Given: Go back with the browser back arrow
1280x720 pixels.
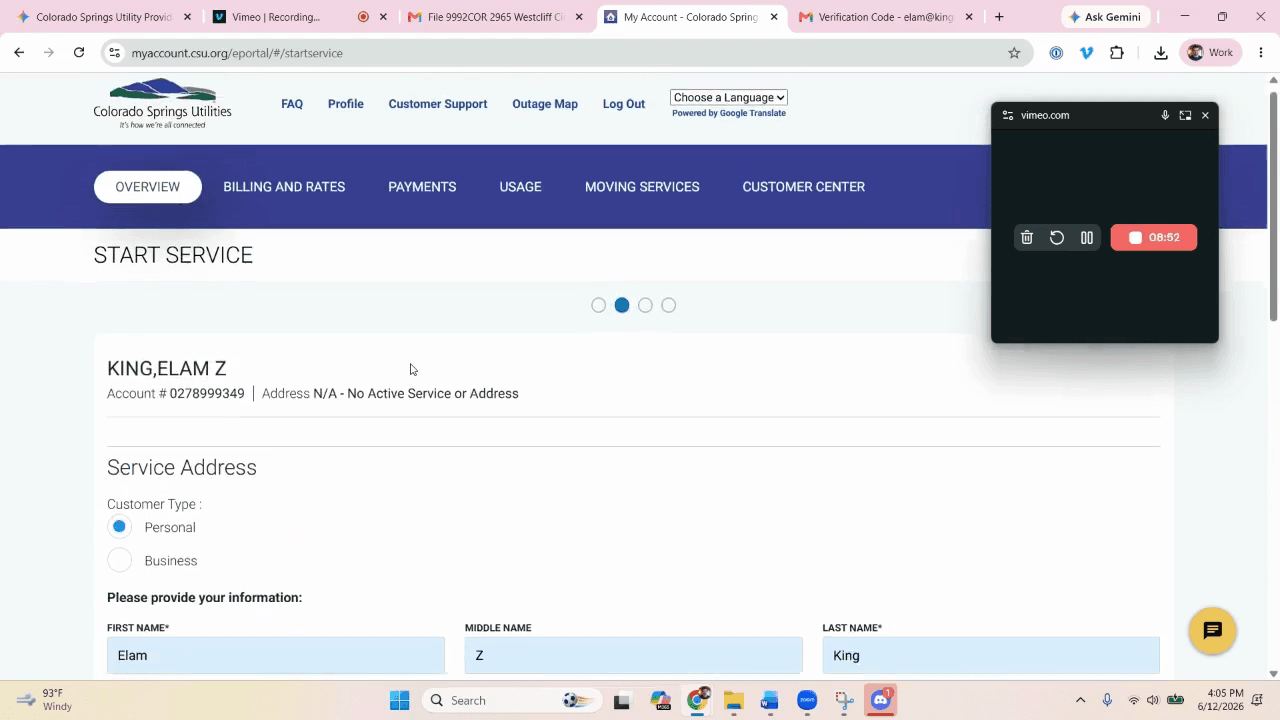Looking at the screenshot, I should pyautogui.click(x=19, y=53).
